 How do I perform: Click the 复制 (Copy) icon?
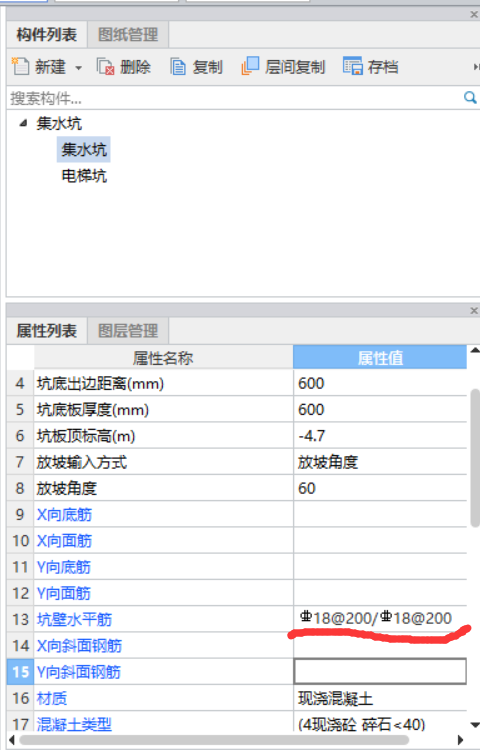178,67
